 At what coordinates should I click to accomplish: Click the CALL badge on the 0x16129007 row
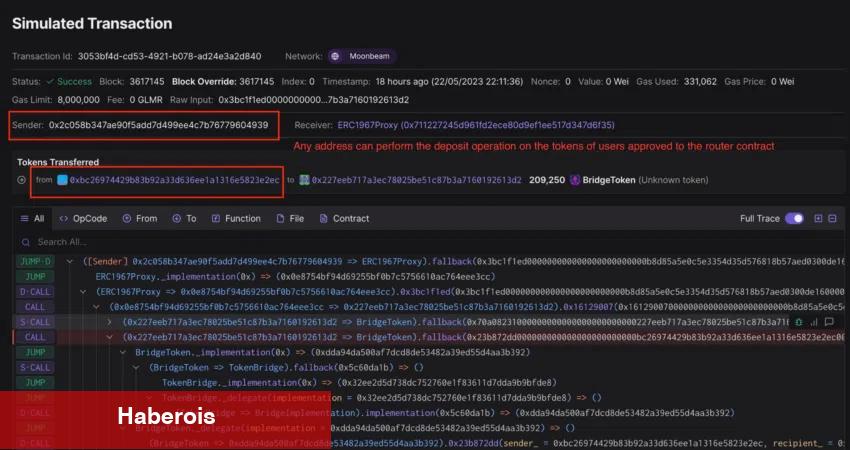coord(35,307)
